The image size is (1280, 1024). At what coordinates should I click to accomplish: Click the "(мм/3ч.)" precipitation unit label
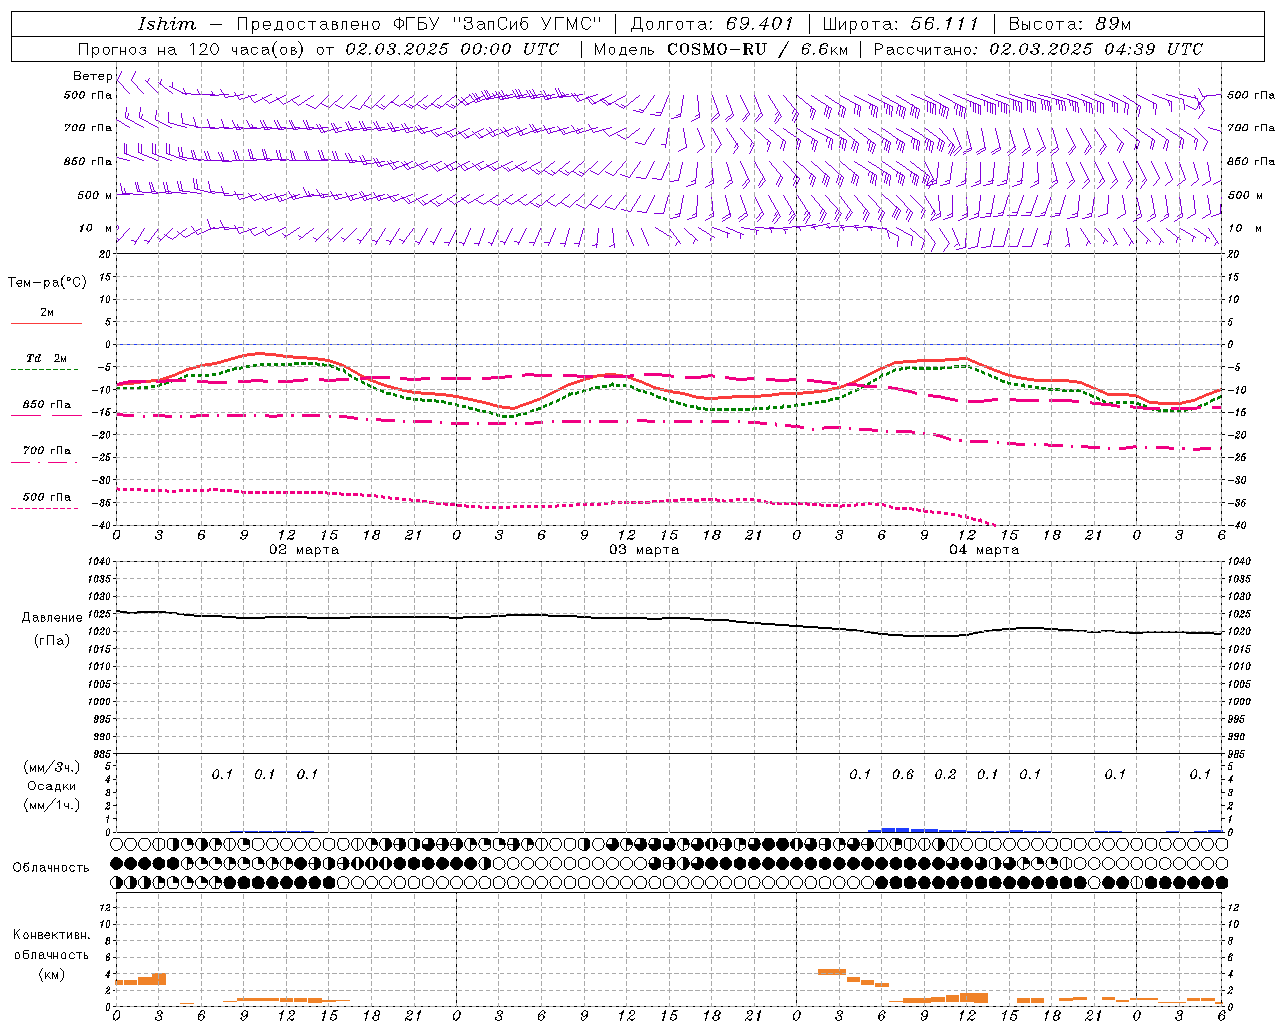(x=52, y=767)
